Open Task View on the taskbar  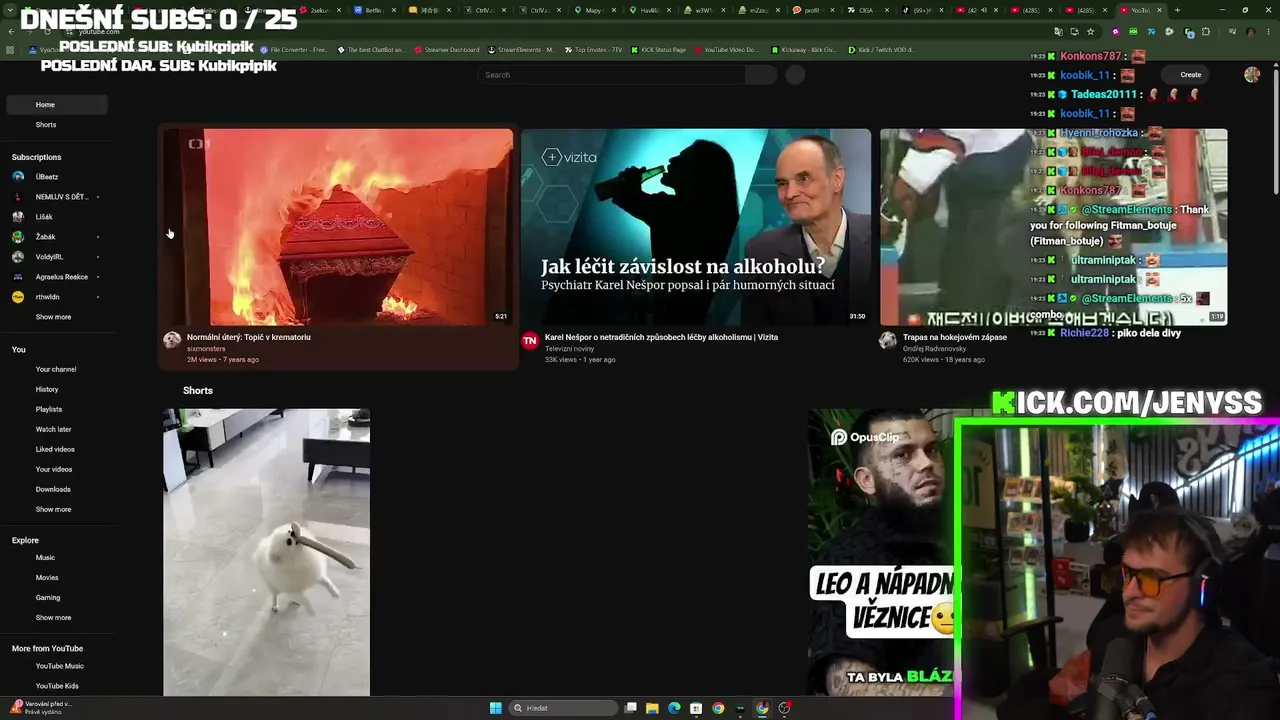pyautogui.click(x=631, y=708)
